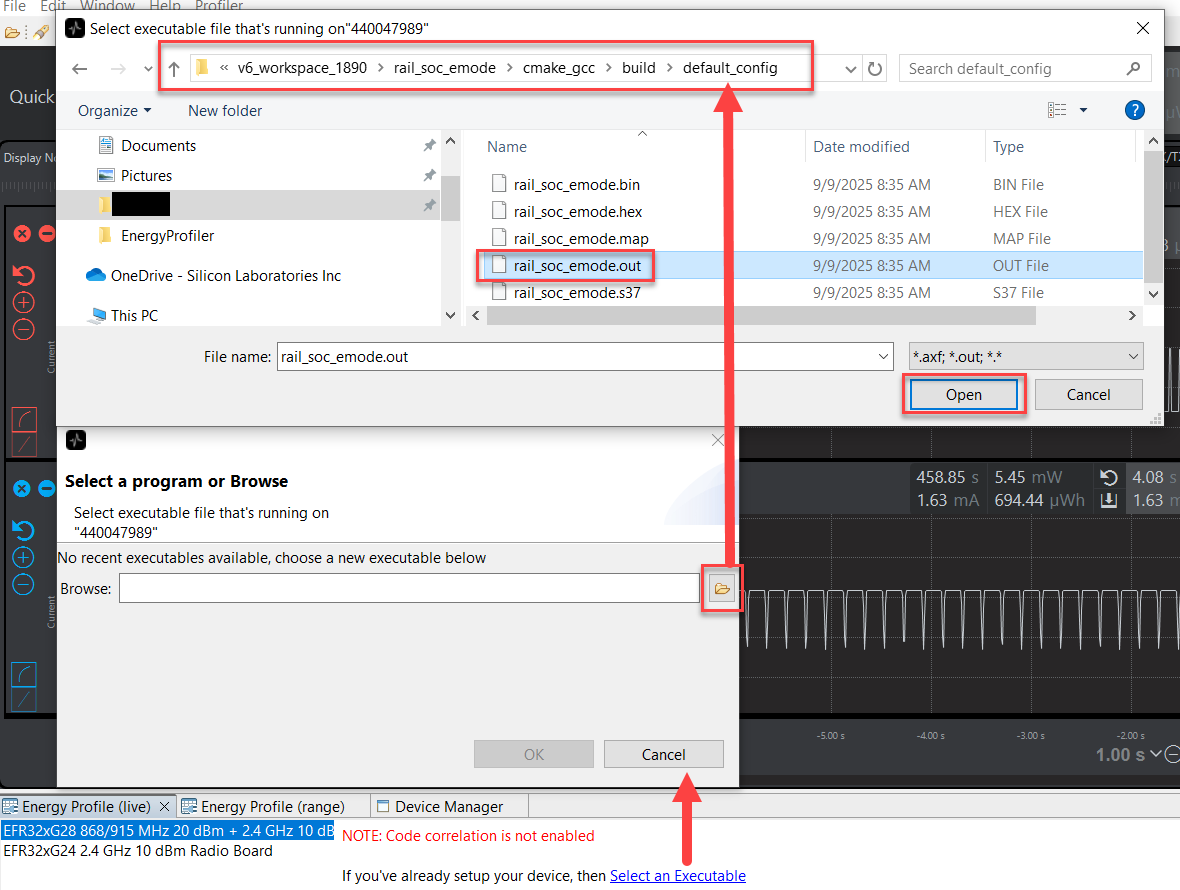1180x890 pixels.
Task: Click the Back navigation arrow
Action: click(x=80, y=69)
